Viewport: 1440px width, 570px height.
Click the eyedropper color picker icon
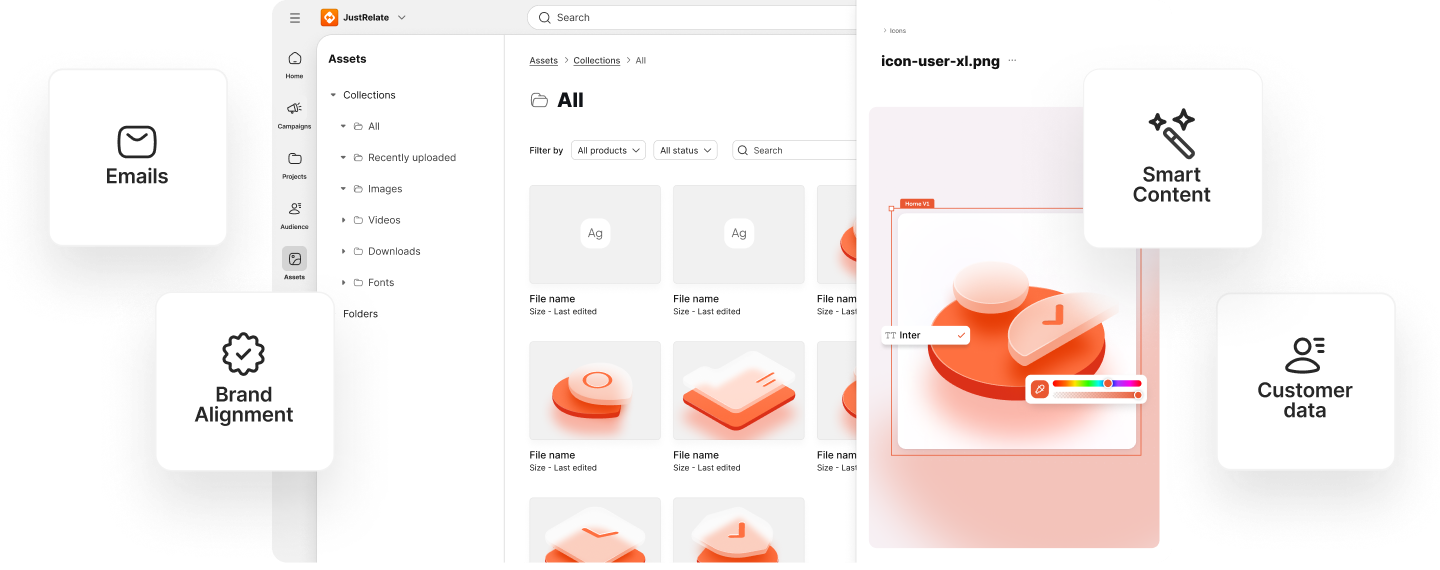(x=1040, y=389)
